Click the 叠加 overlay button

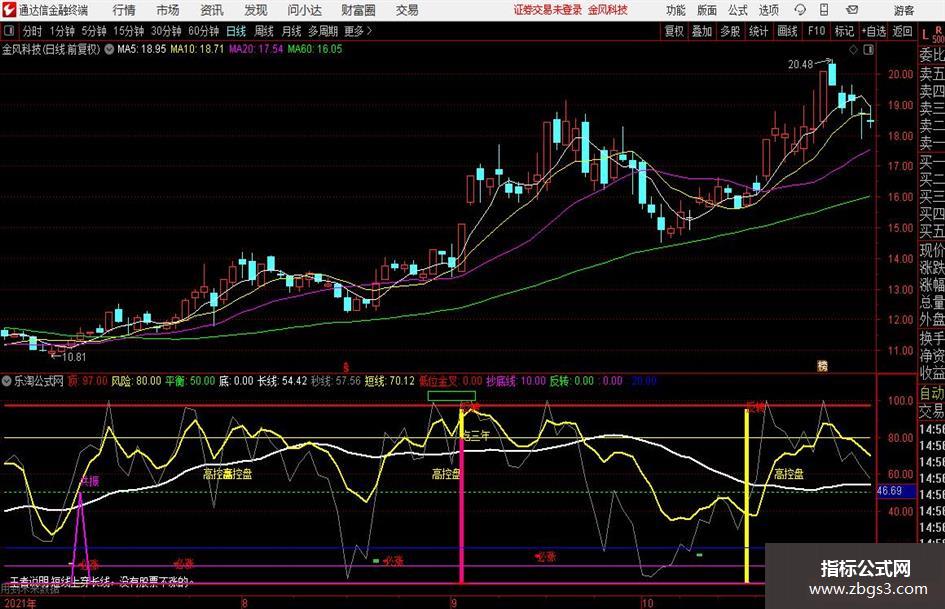(x=702, y=31)
